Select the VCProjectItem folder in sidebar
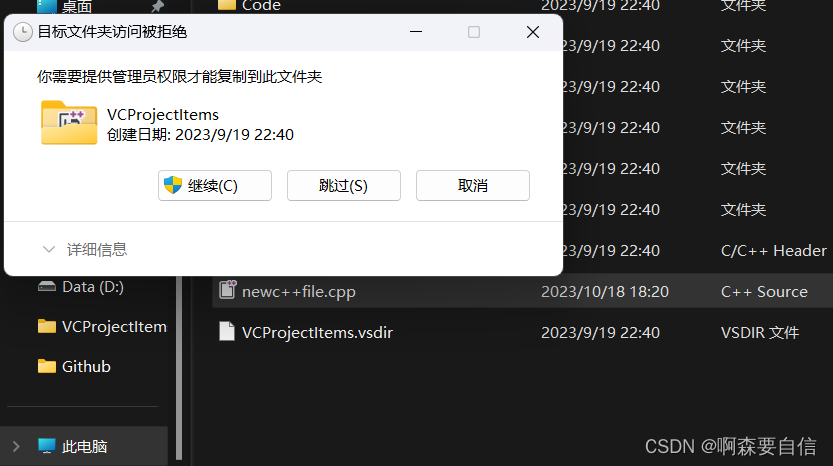 coord(102,326)
